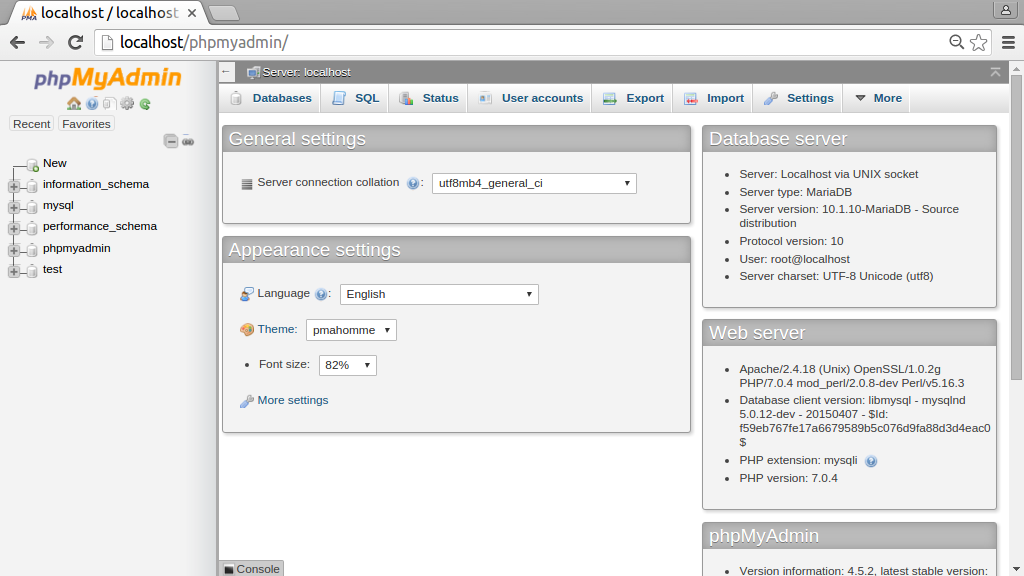Open the Status tab

coord(428,98)
